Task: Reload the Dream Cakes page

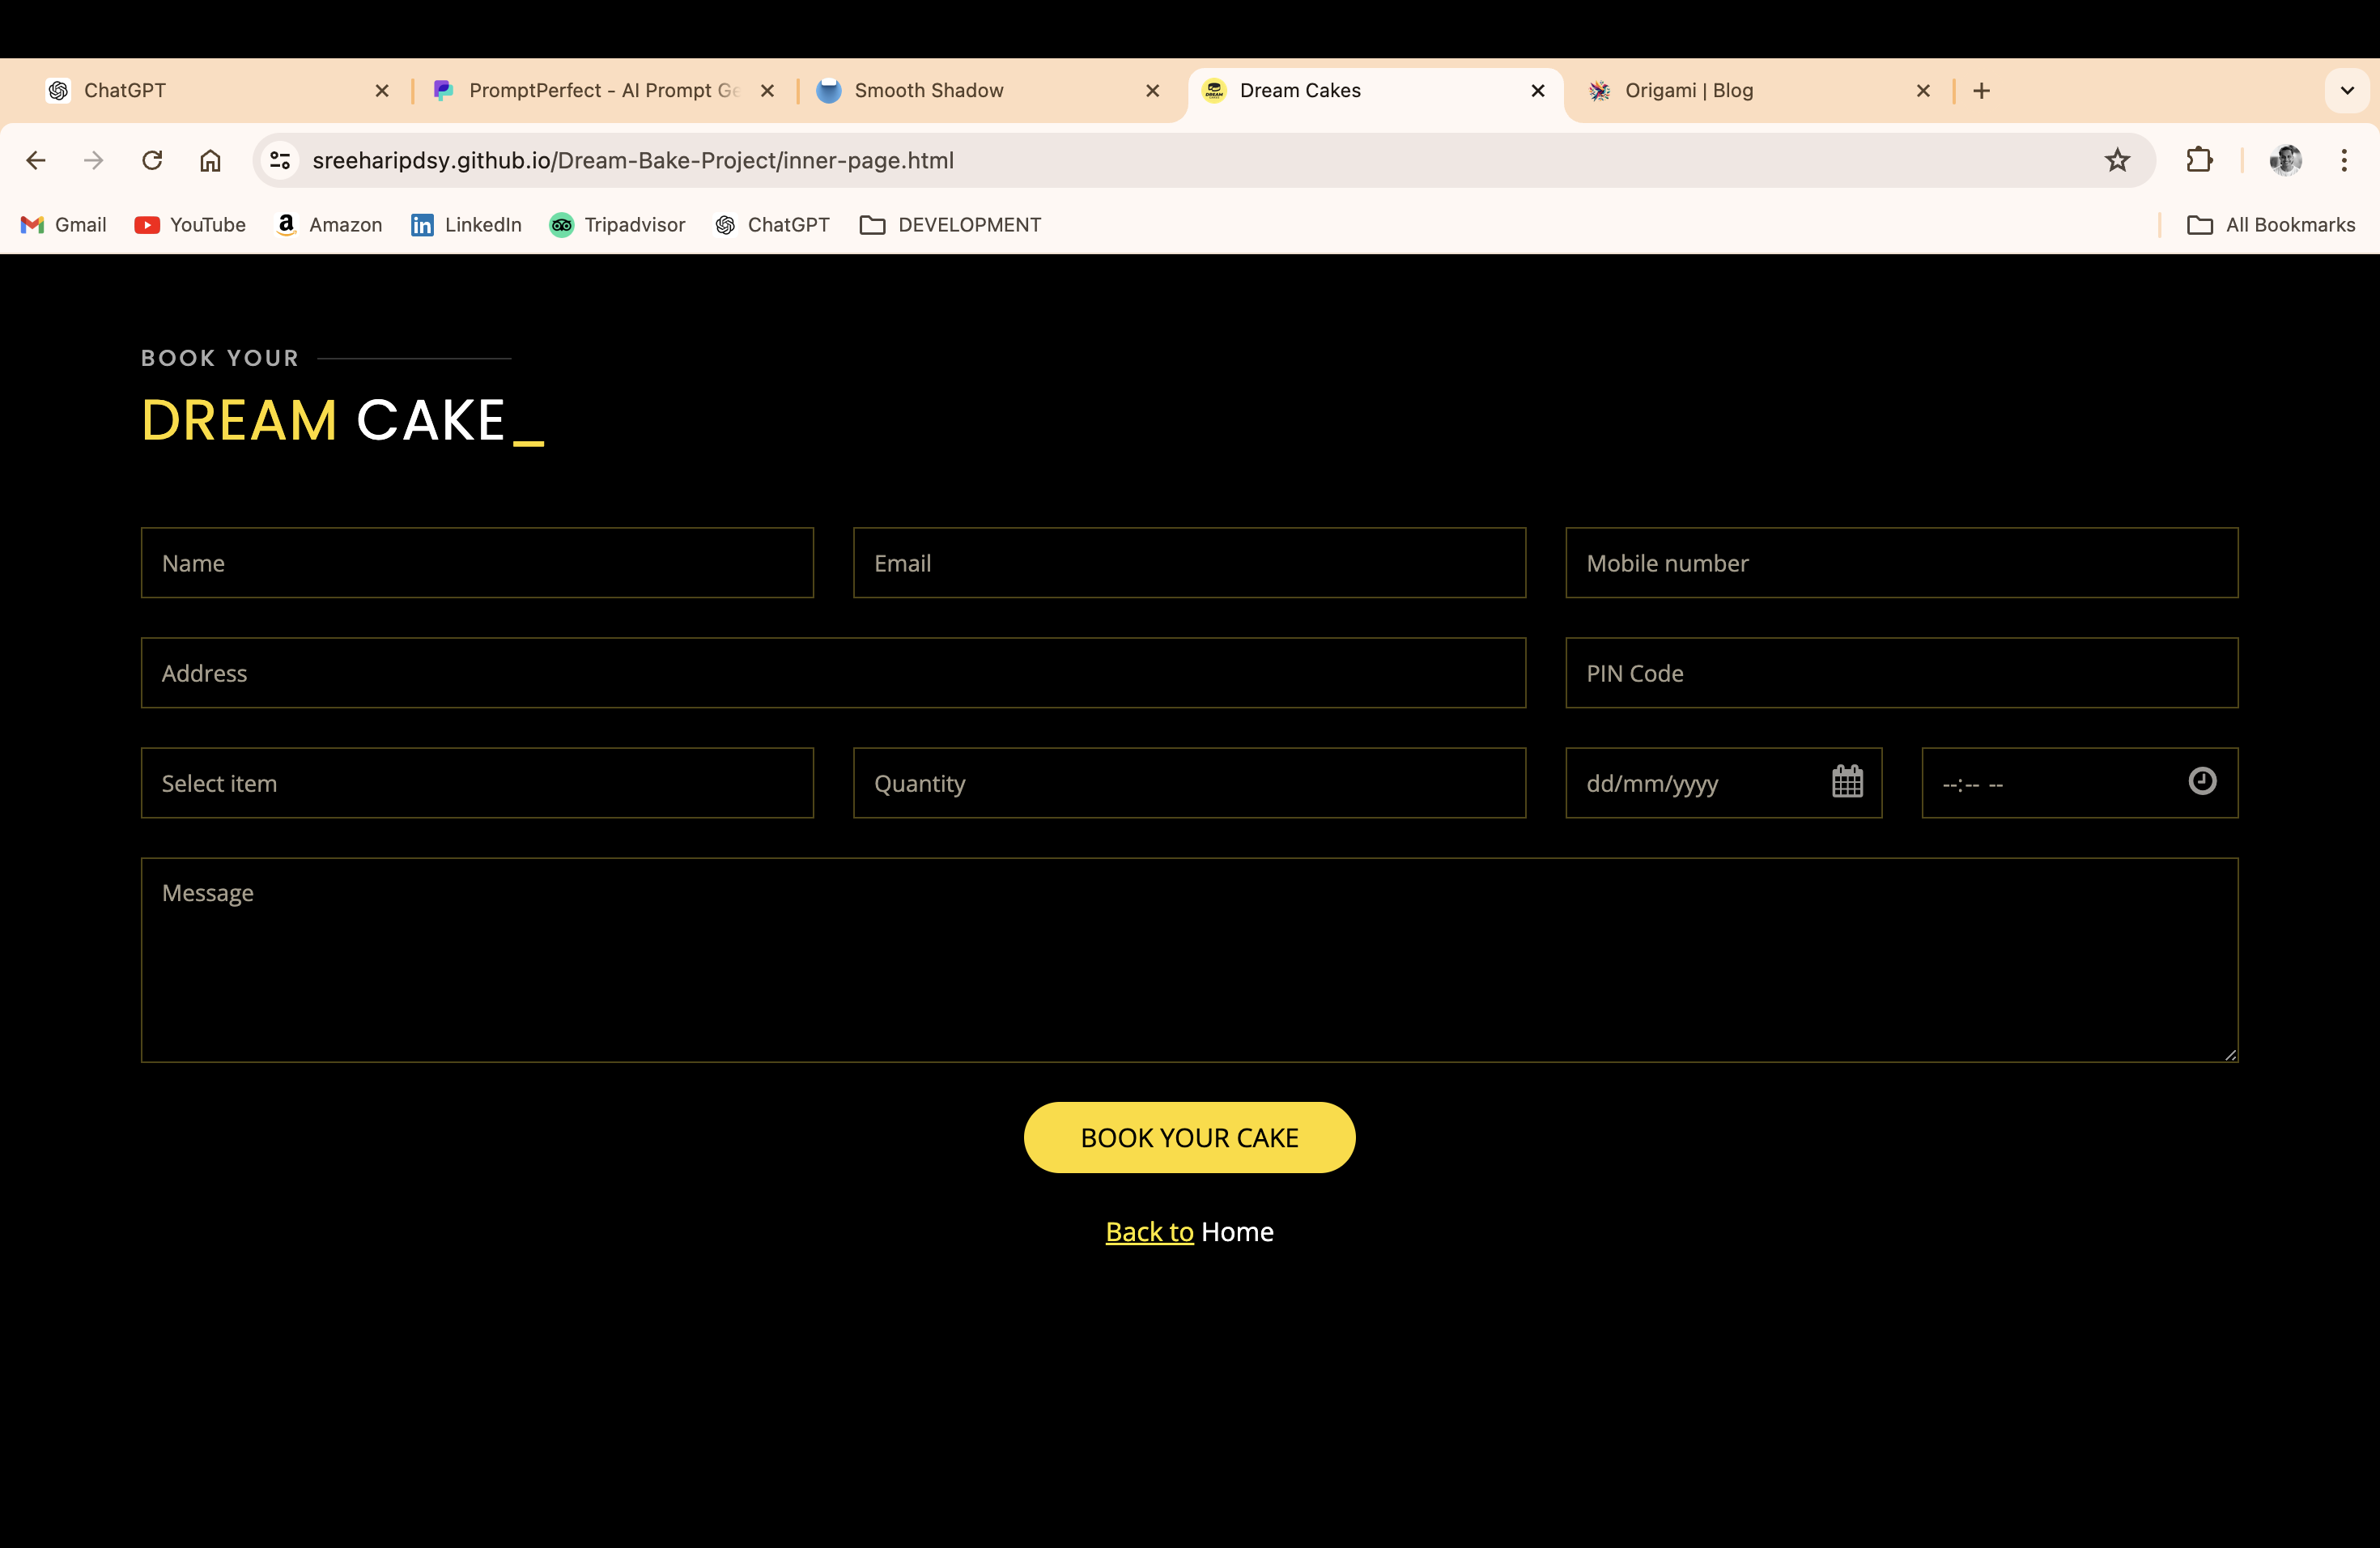Action: pyautogui.click(x=152, y=160)
